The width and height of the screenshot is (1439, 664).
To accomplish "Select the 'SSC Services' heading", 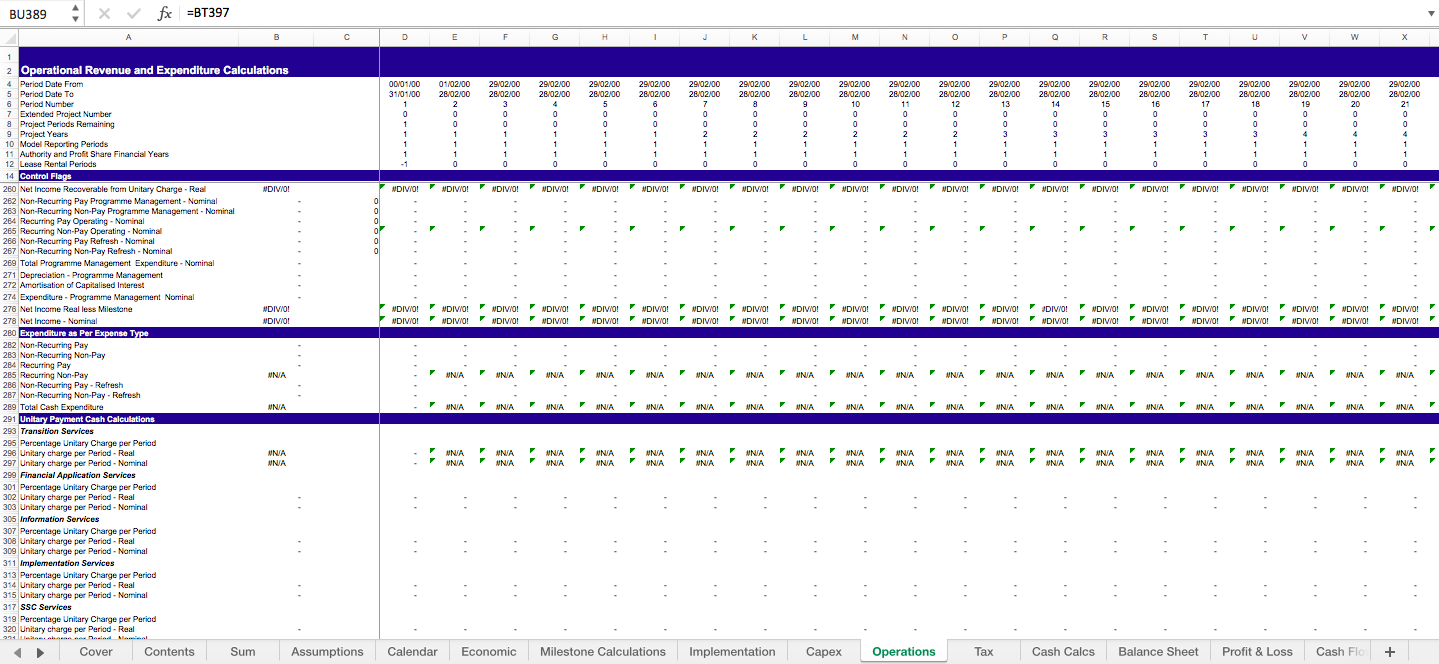I will [x=46, y=607].
